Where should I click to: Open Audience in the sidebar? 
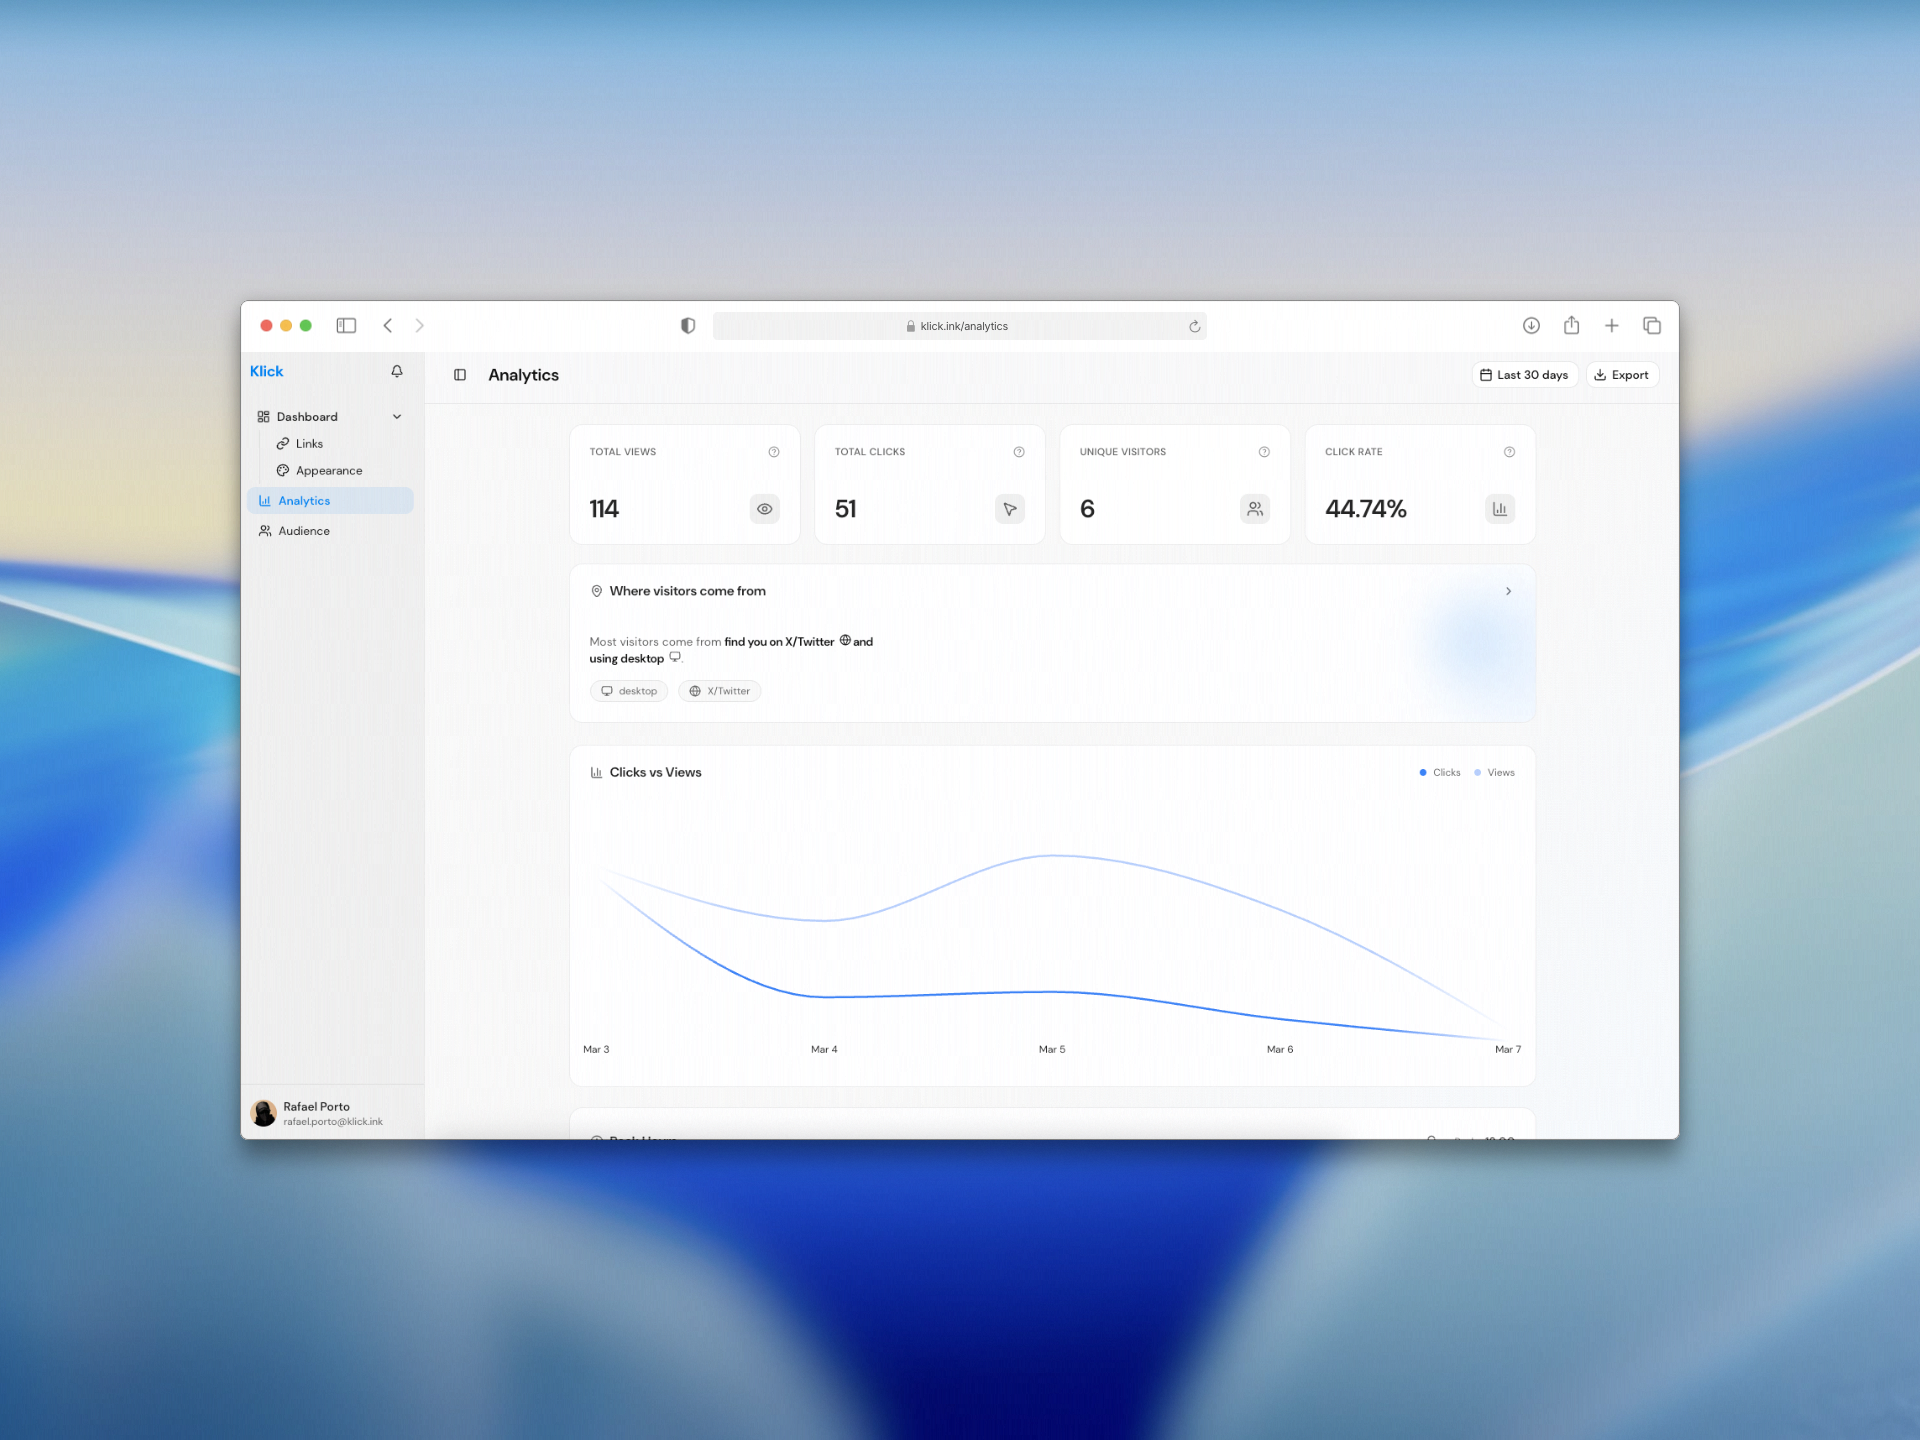point(304,531)
